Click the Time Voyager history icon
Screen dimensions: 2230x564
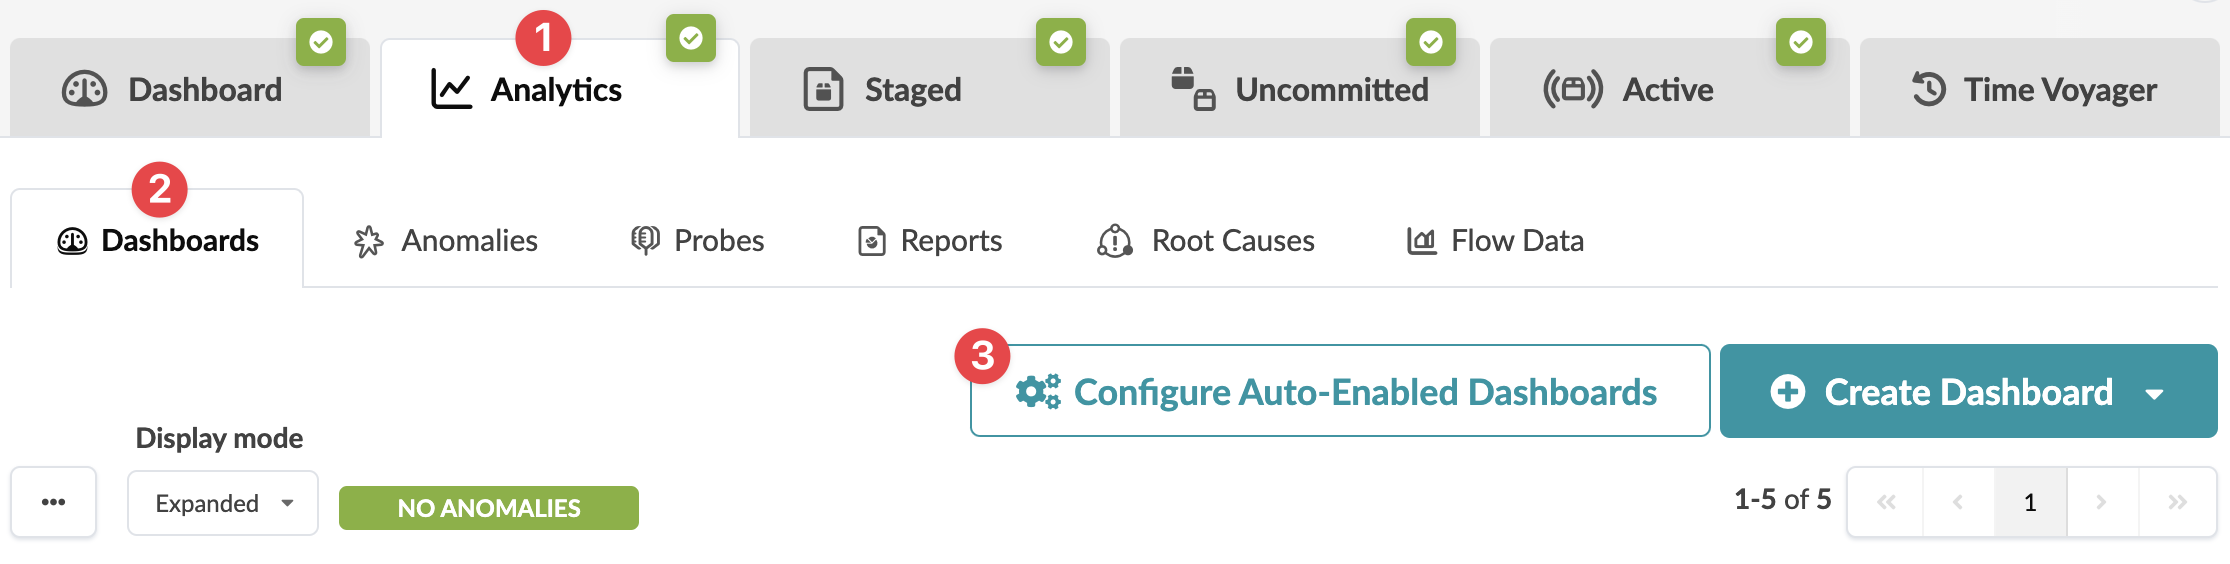pos(1929,90)
